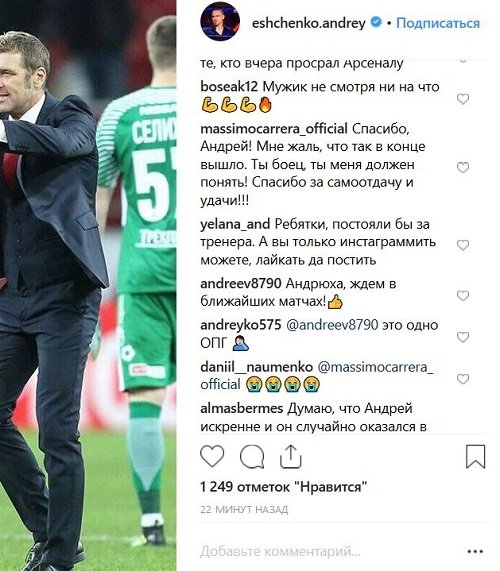Save post with the bookmark icon
Viewport: 500px width, 571px height.
(x=476, y=456)
